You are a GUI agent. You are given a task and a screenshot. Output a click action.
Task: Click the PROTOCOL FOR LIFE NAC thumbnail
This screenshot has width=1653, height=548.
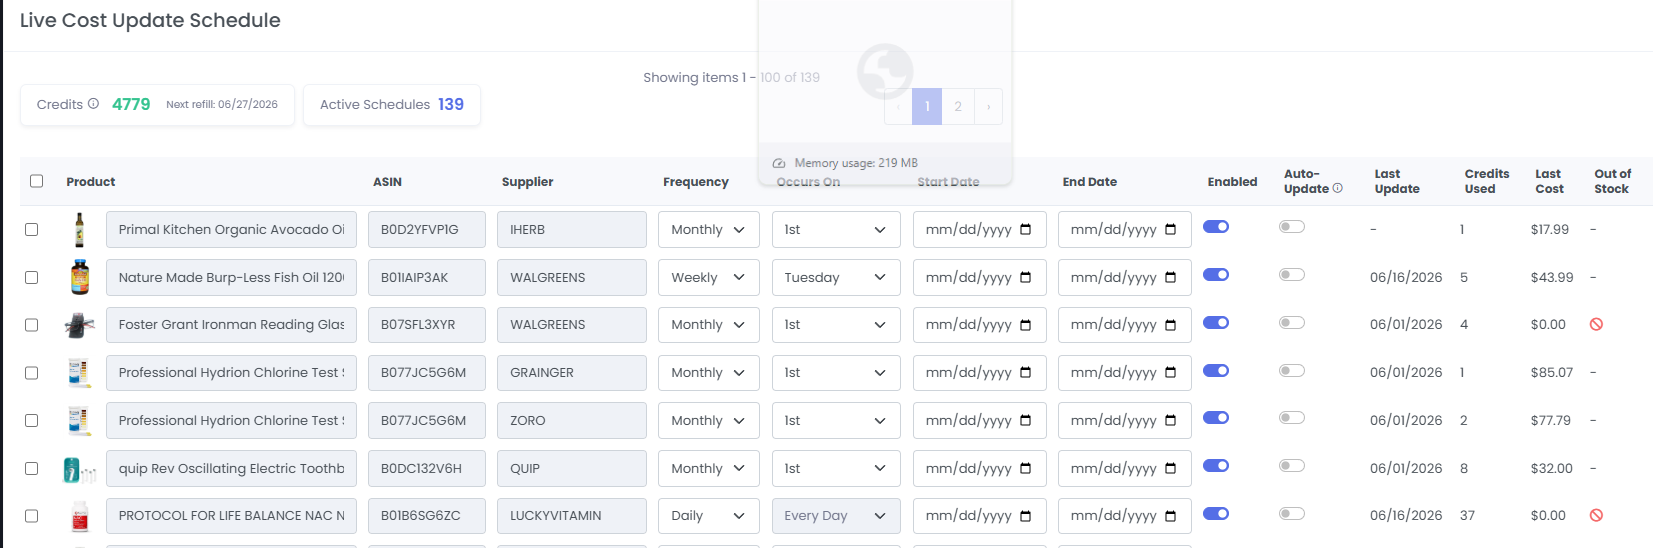click(80, 516)
